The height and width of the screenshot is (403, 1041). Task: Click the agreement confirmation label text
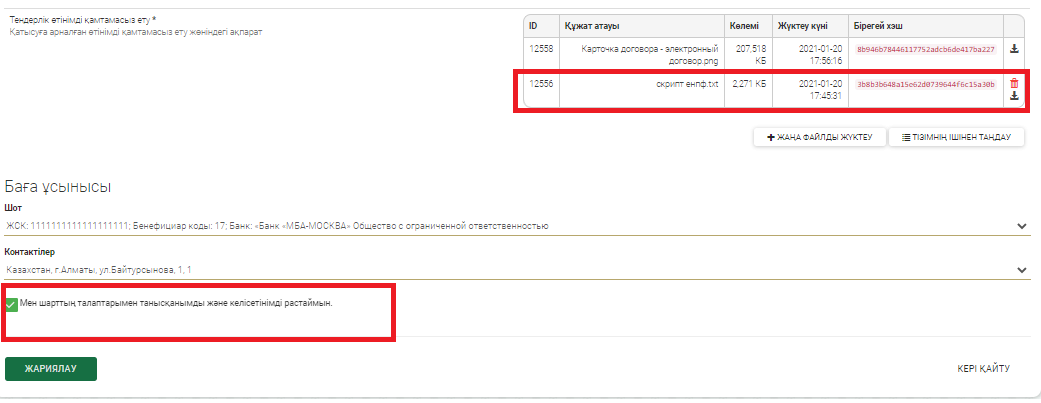175,303
